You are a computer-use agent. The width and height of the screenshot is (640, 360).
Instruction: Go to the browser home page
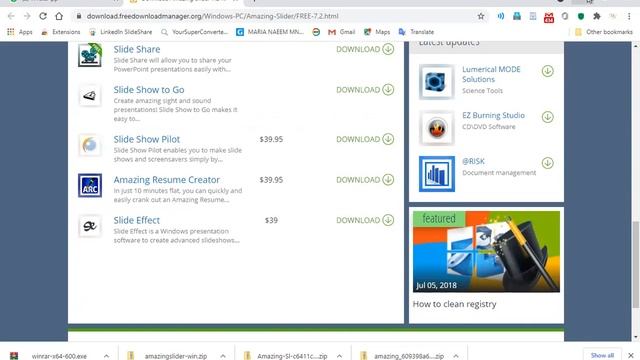(x=59, y=16)
